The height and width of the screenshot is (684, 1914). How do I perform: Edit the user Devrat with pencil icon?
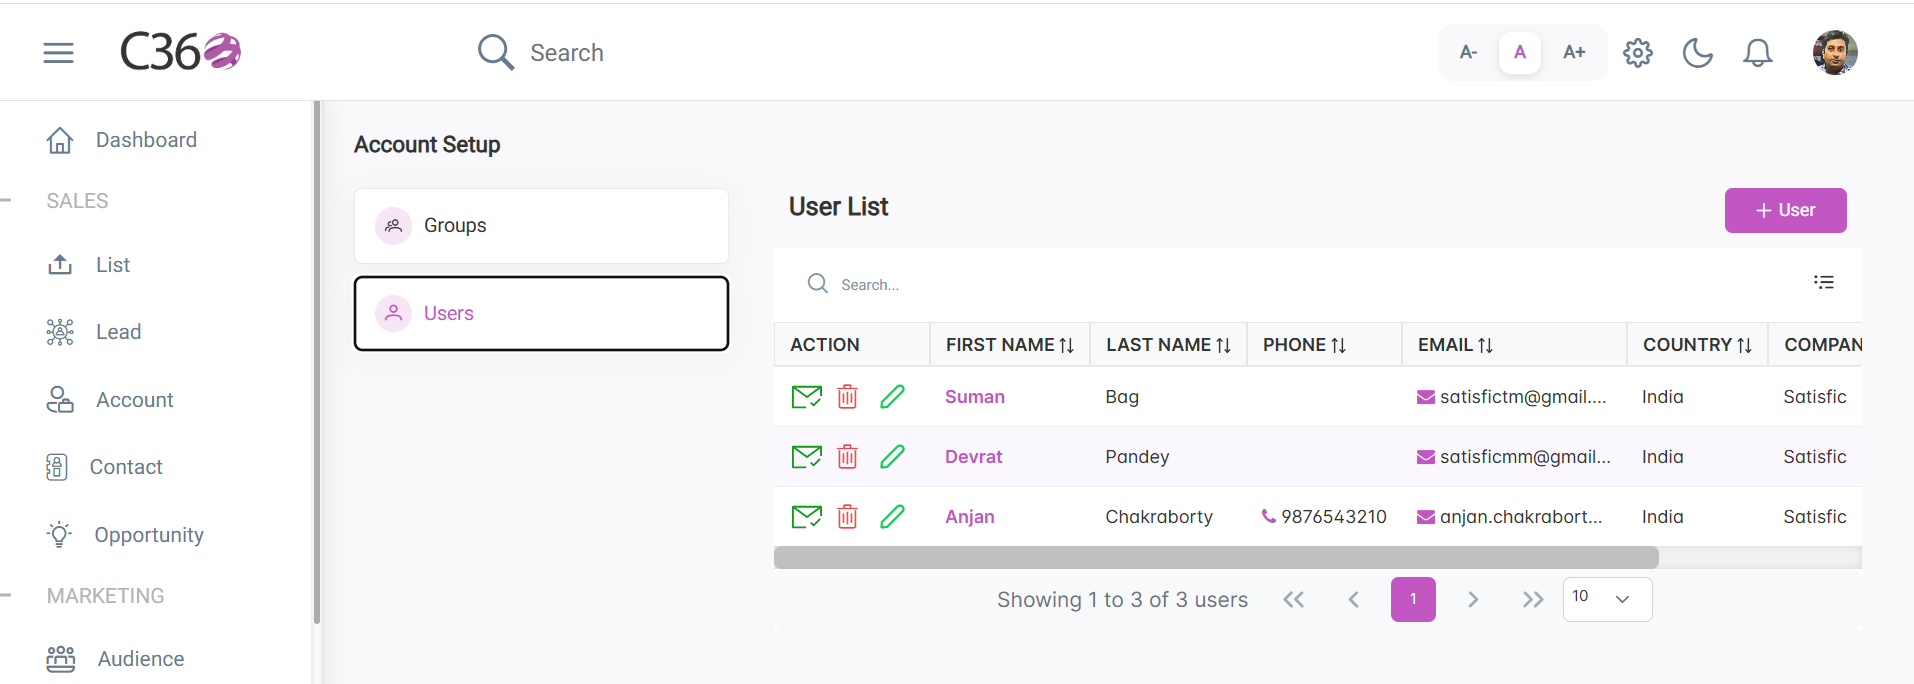pos(892,457)
